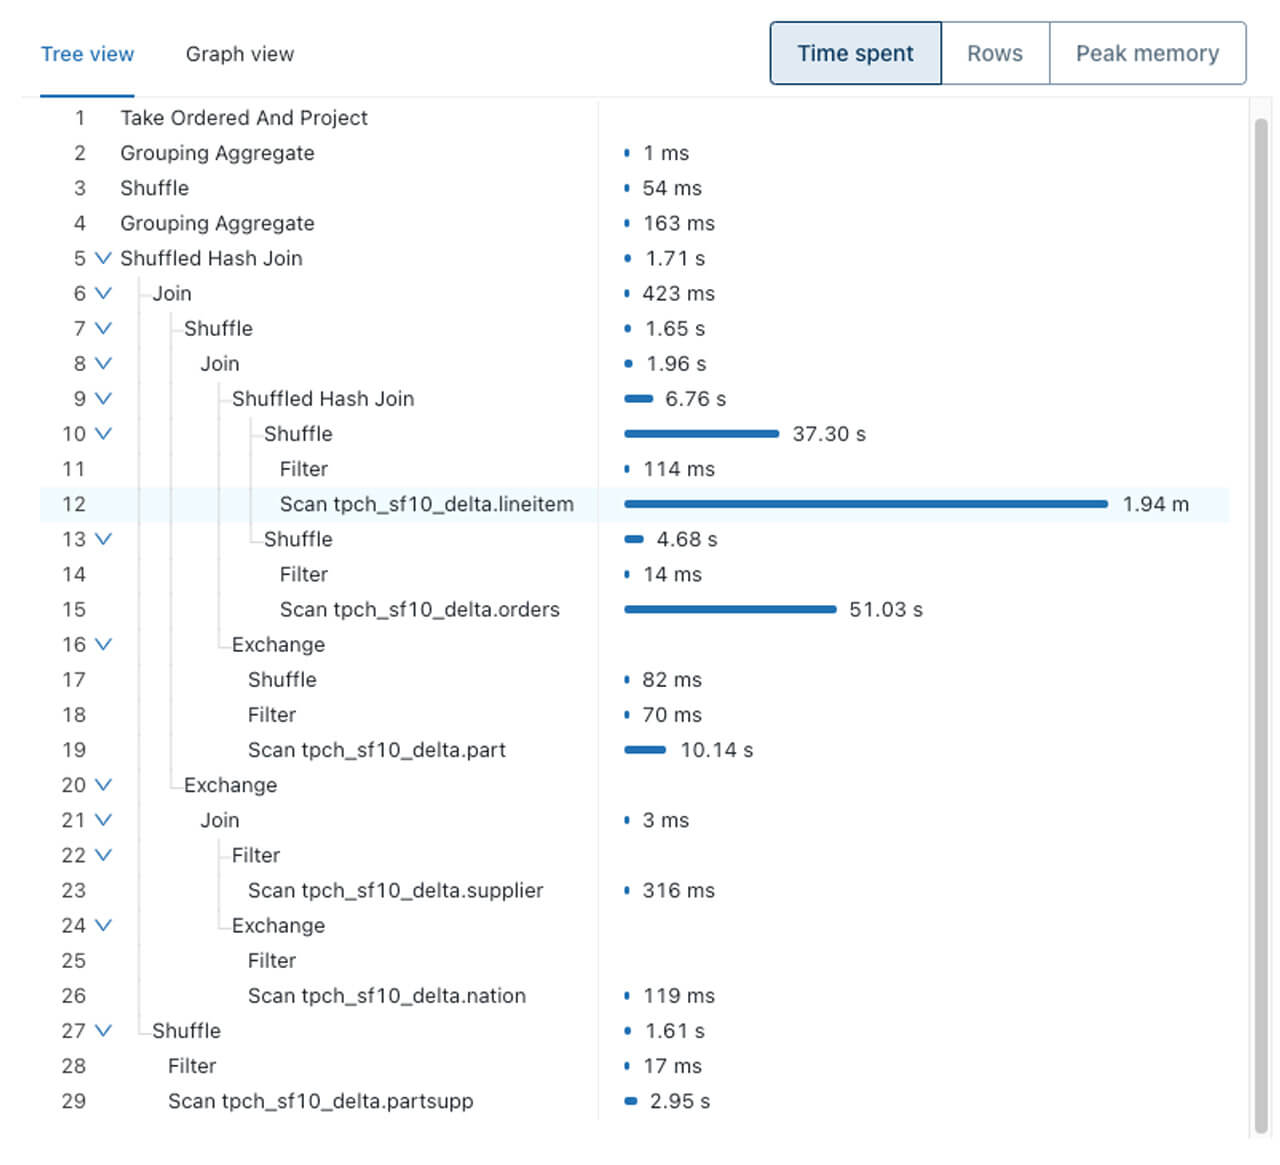Click the 1.94 m time bar for lineitem
The width and height of the screenshot is (1280, 1165).
pos(865,504)
